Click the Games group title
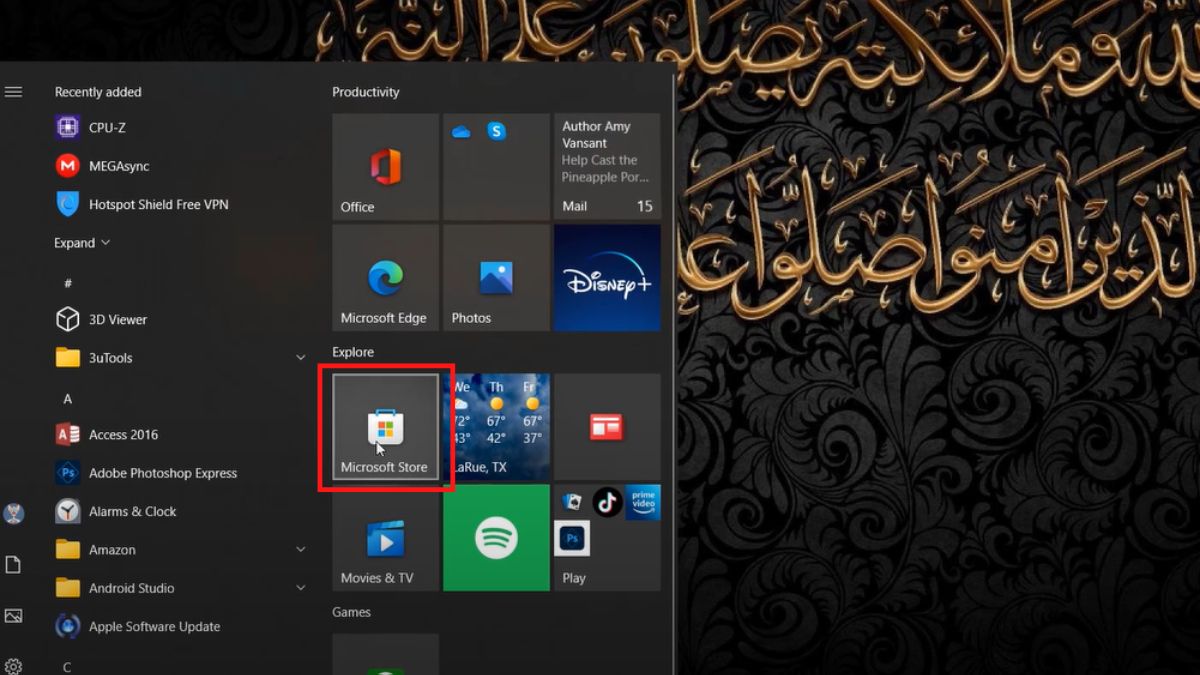Image resolution: width=1200 pixels, height=675 pixels. [351, 612]
